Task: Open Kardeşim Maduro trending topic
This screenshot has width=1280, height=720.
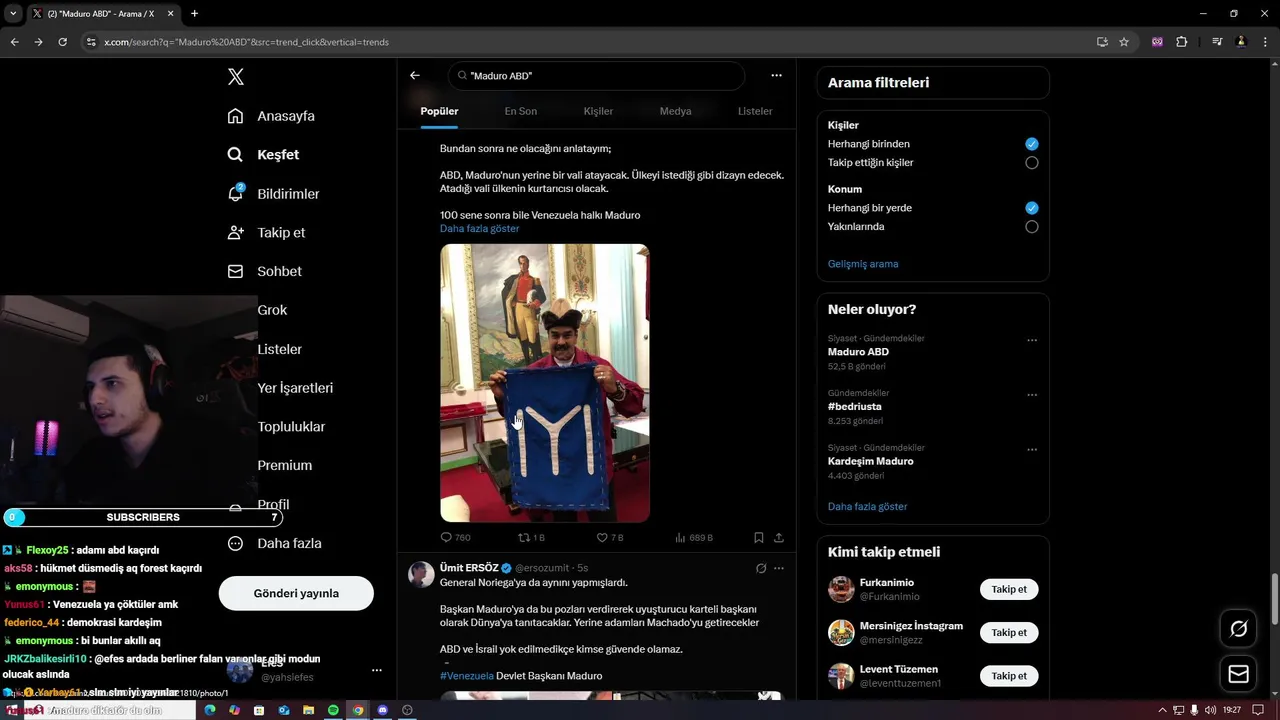Action: [x=870, y=462]
